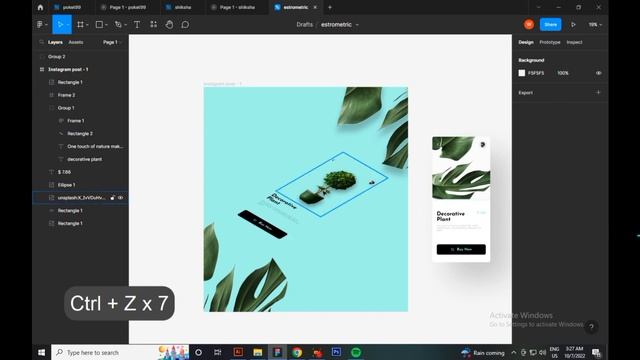Click Drafts in the file breadcrumb
The height and width of the screenshot is (360, 640).
click(304, 24)
